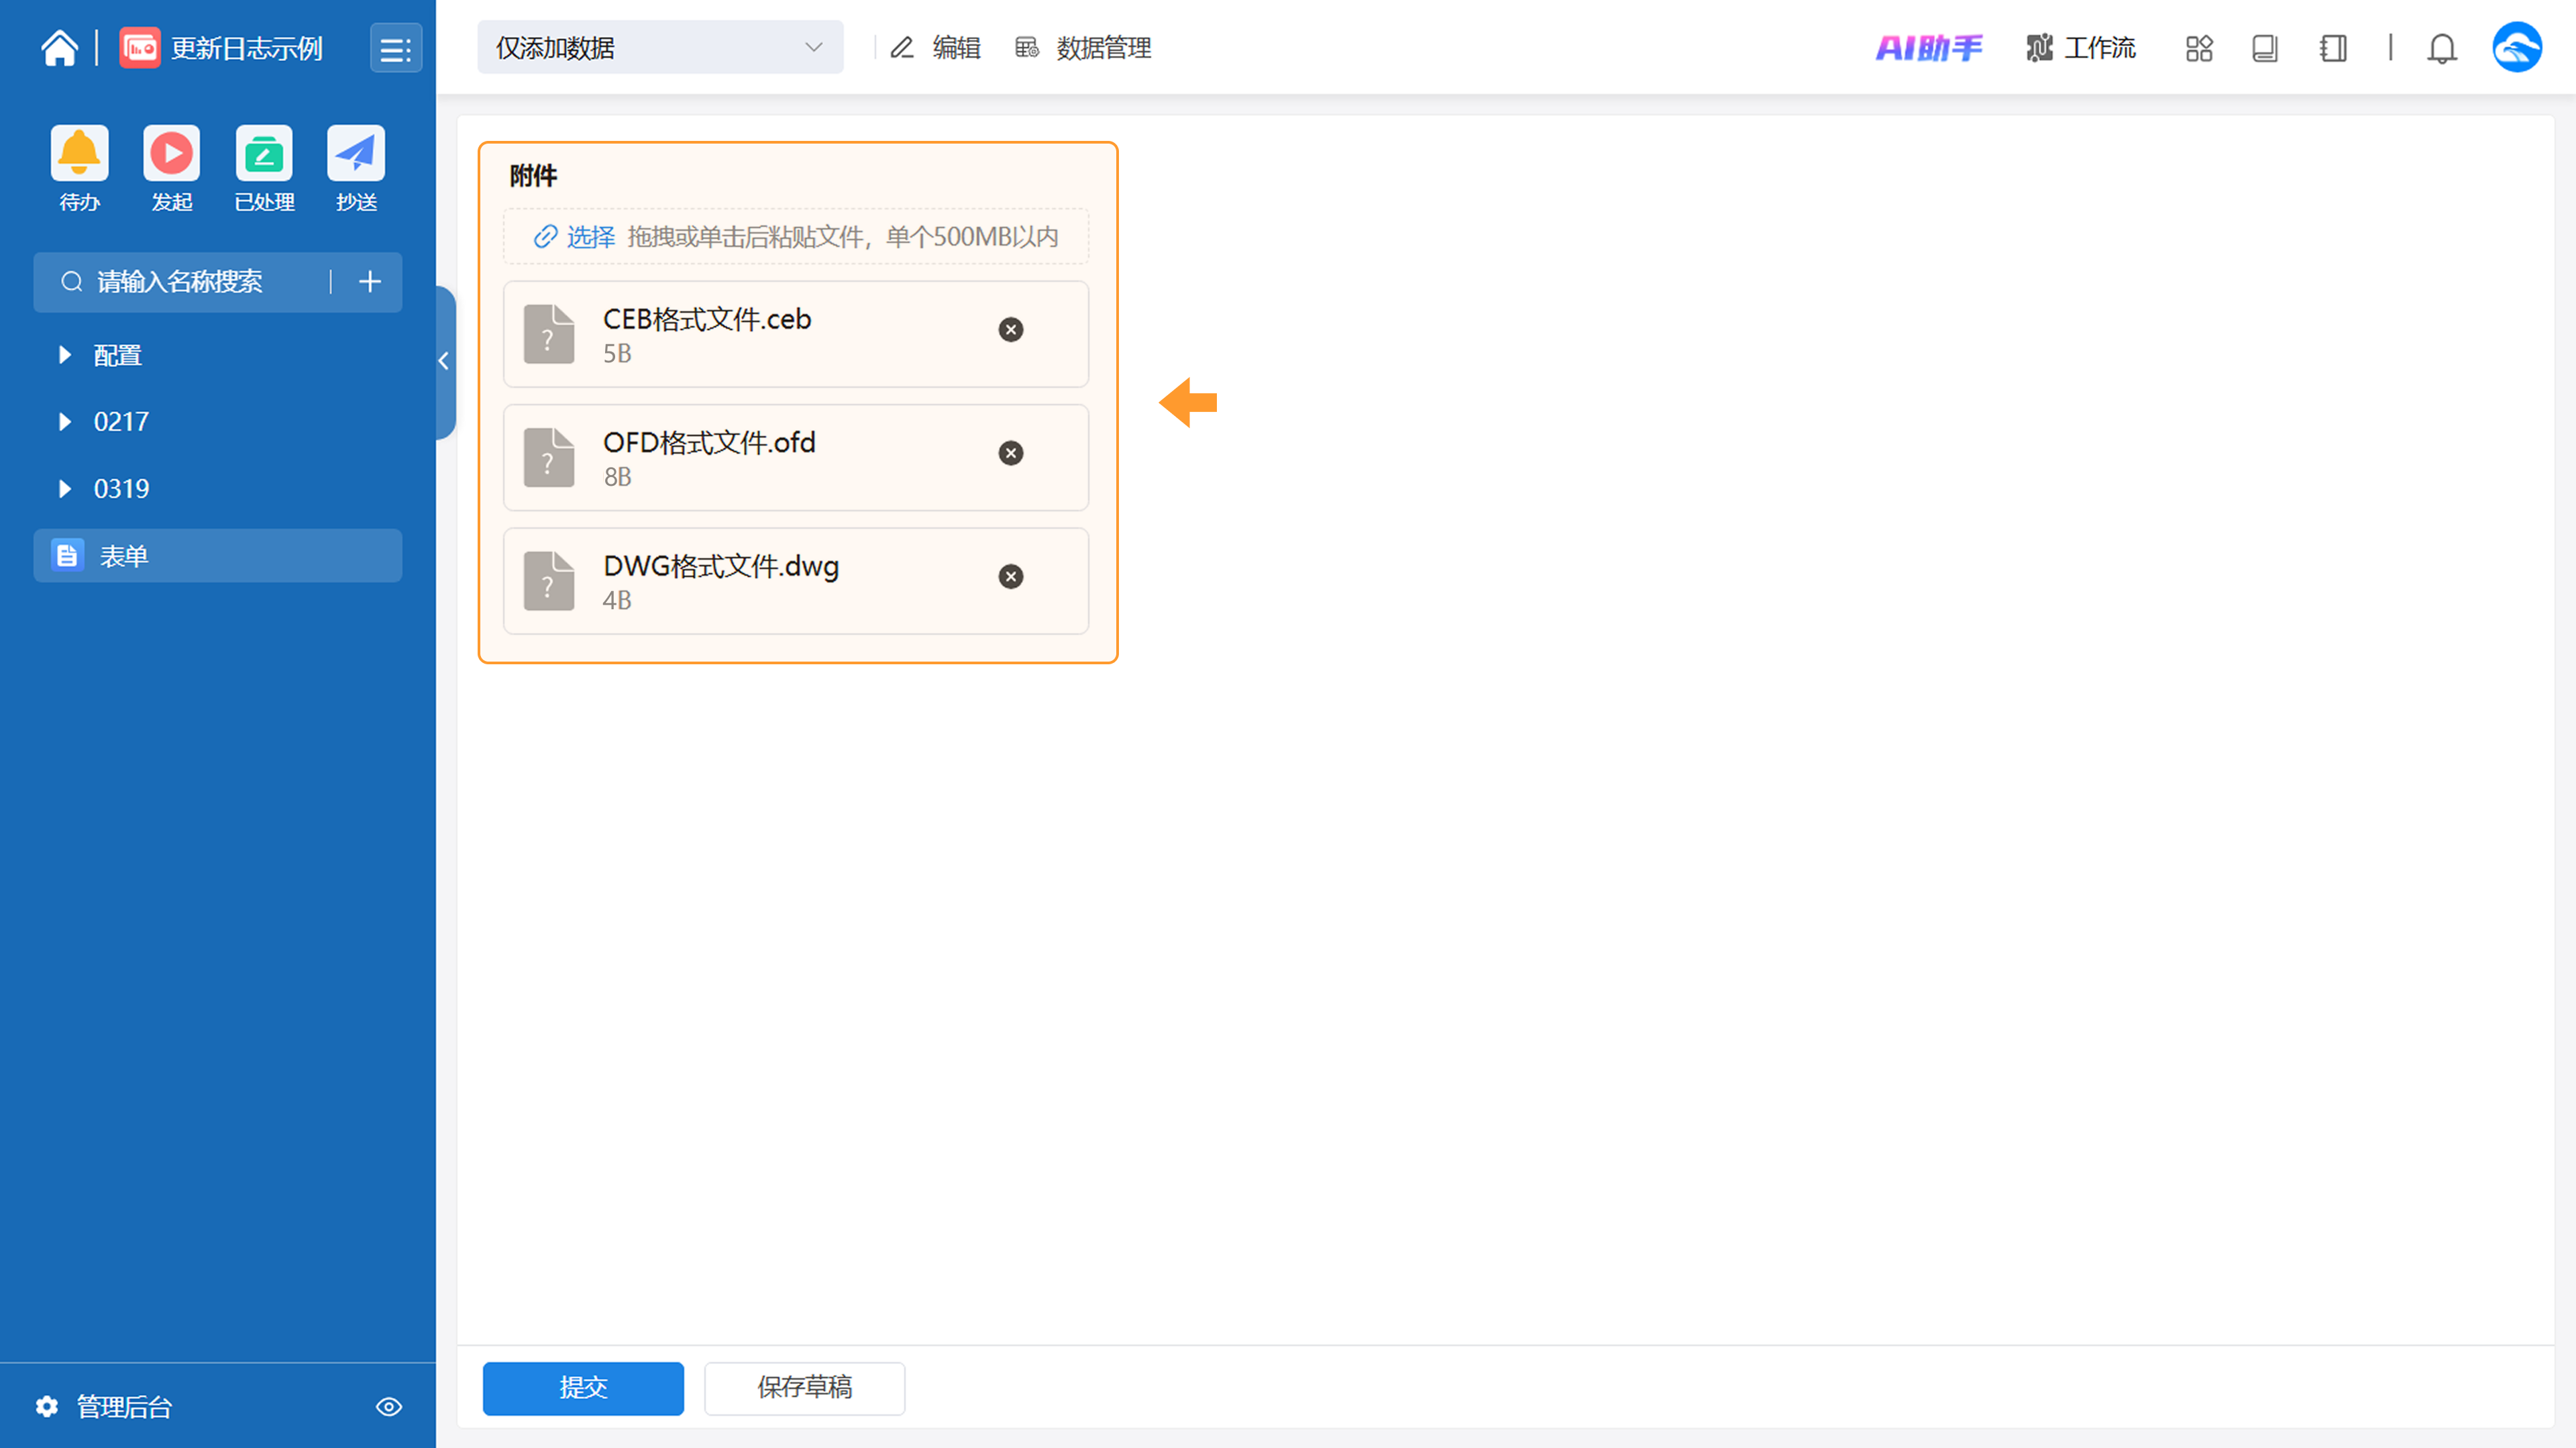Open the user avatar menu
Viewport: 2576px width, 1448px height.
coord(2517,47)
